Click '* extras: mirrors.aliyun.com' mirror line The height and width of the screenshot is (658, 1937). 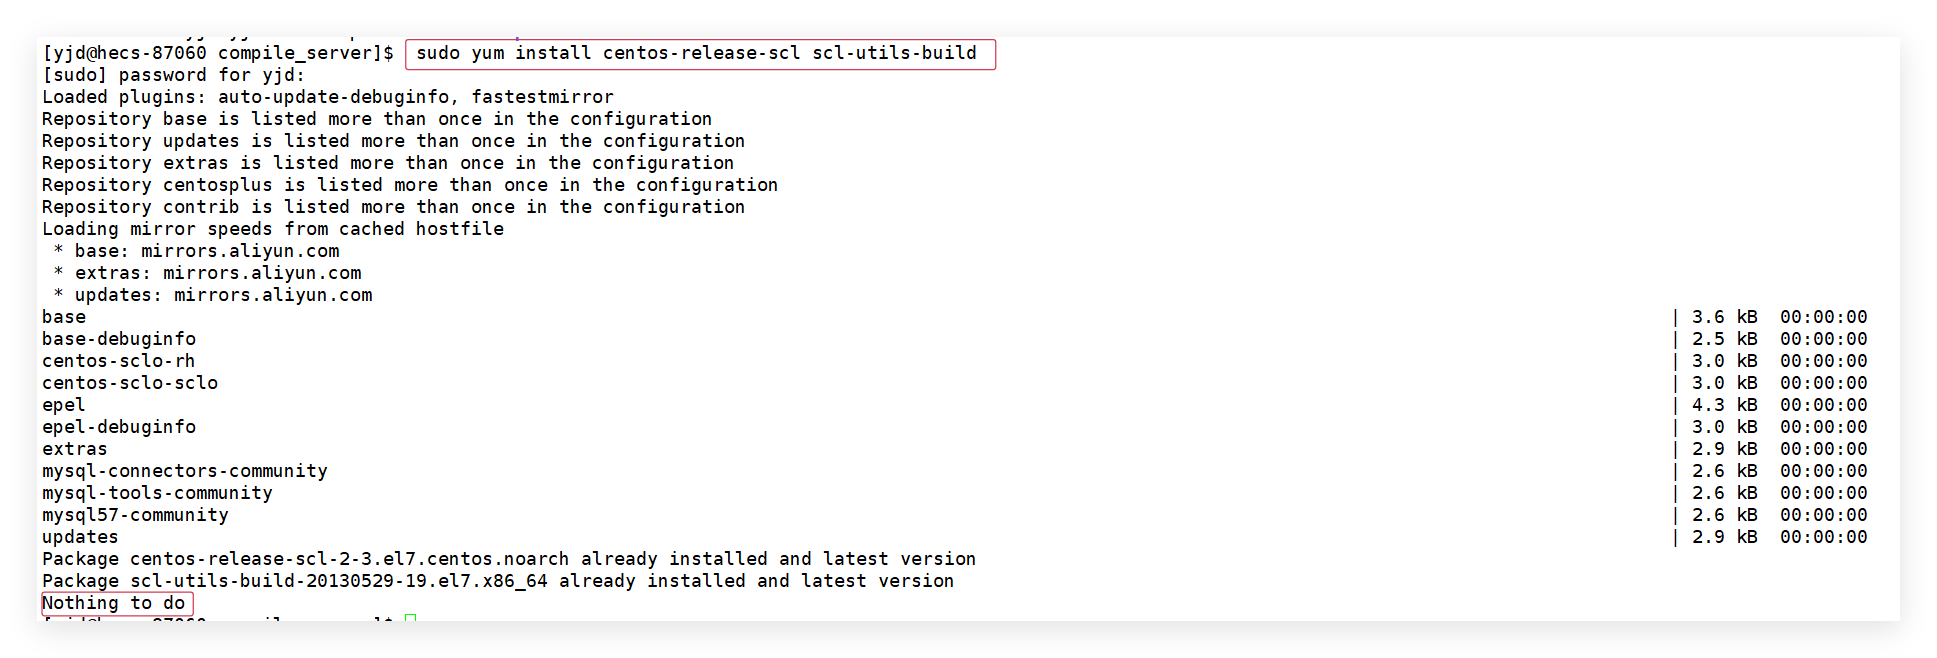pyautogui.click(x=208, y=273)
